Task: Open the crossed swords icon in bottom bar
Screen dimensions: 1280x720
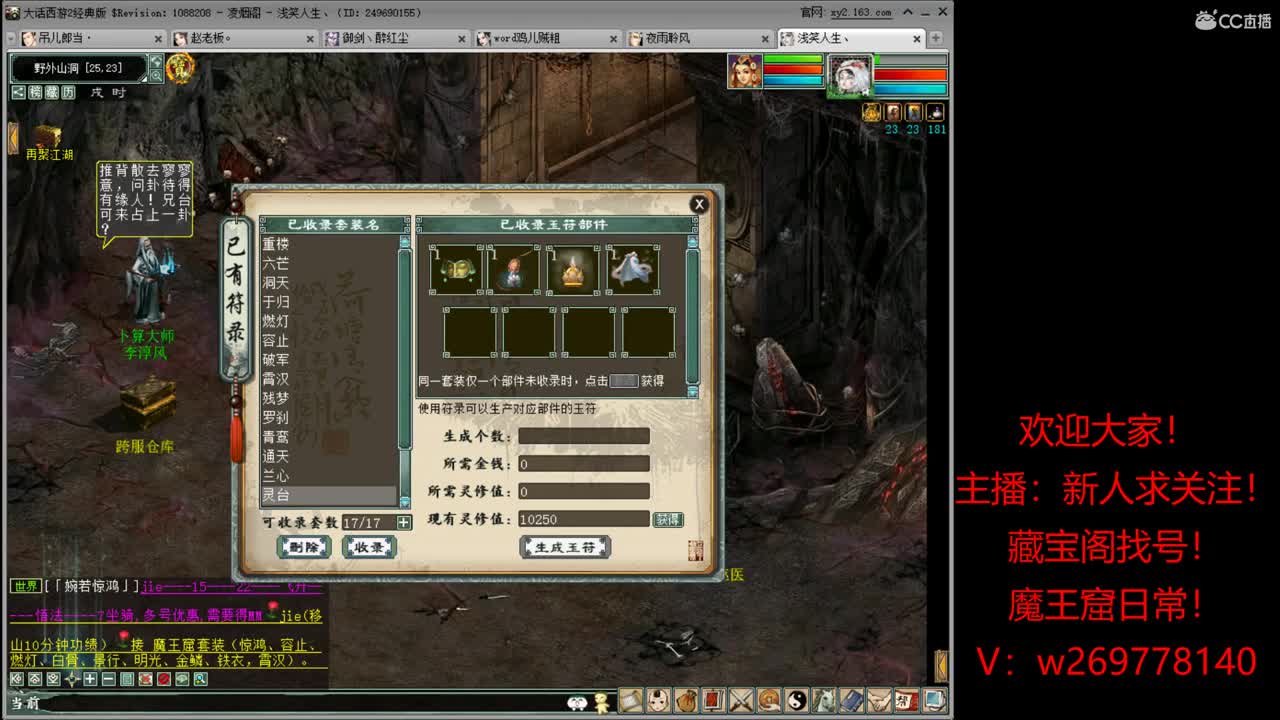Action: point(741,700)
